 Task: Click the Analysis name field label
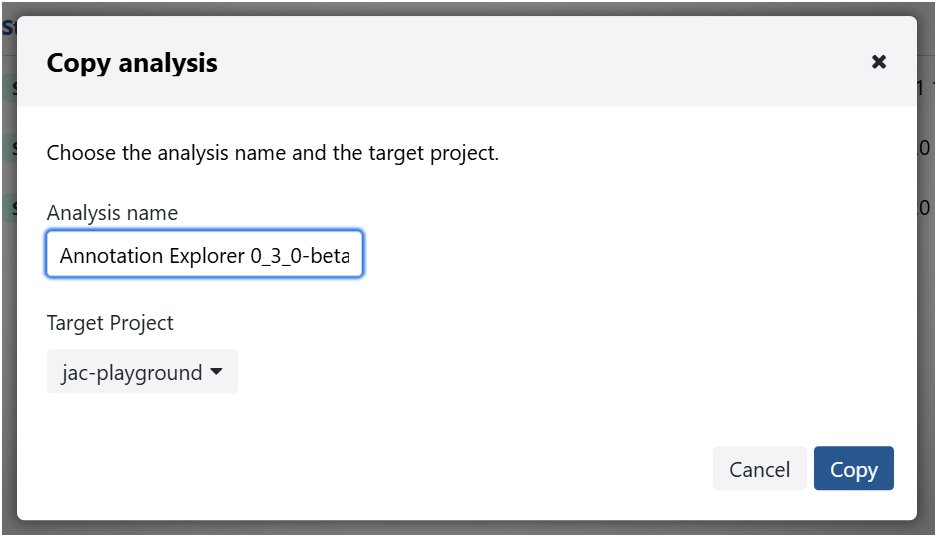pos(112,212)
